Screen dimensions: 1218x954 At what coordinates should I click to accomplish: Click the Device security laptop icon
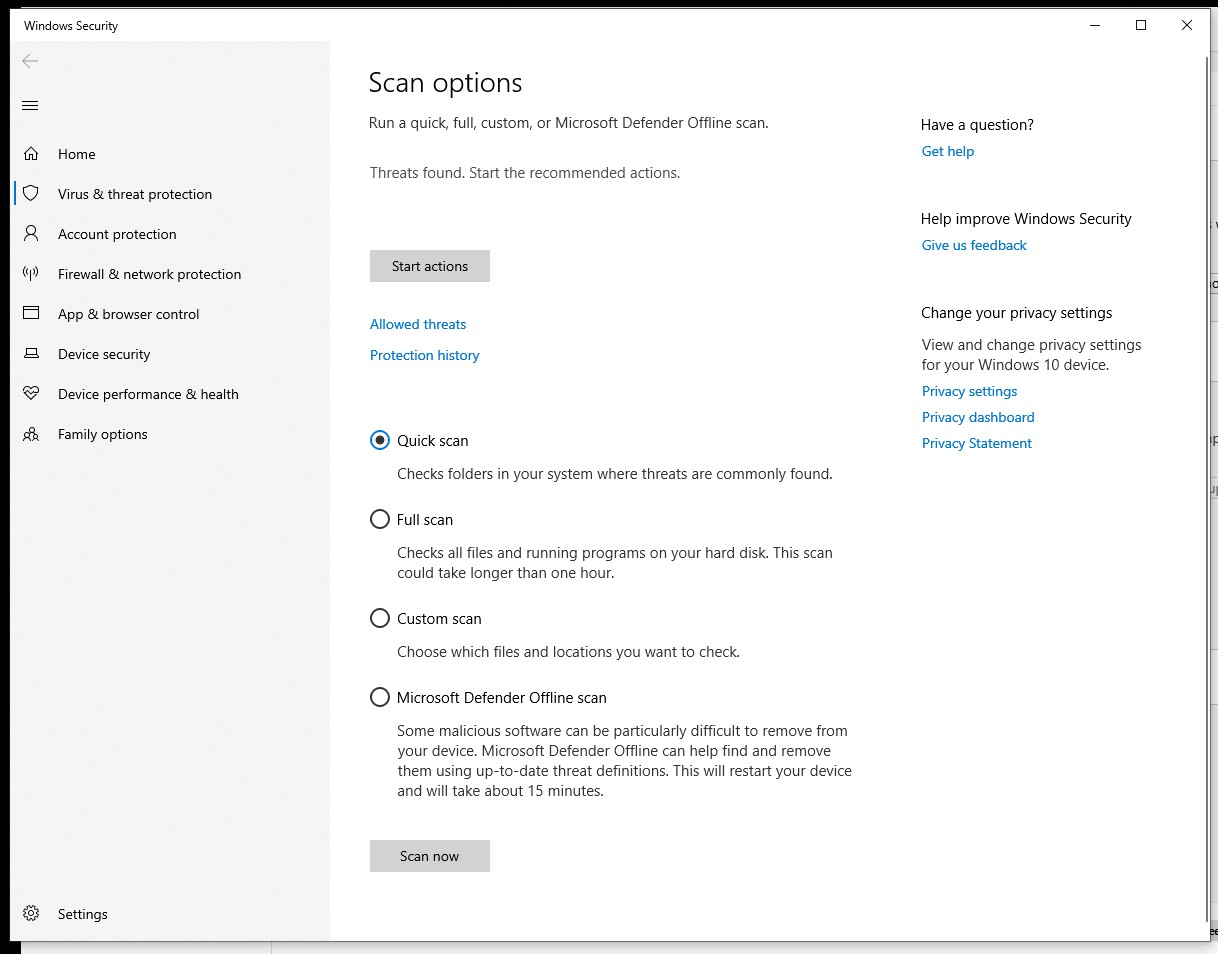[31, 353]
